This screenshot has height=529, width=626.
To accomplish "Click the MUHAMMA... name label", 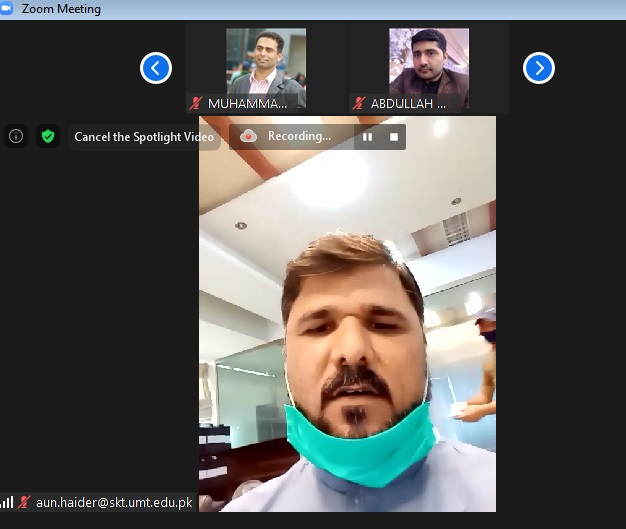I will (247, 103).
